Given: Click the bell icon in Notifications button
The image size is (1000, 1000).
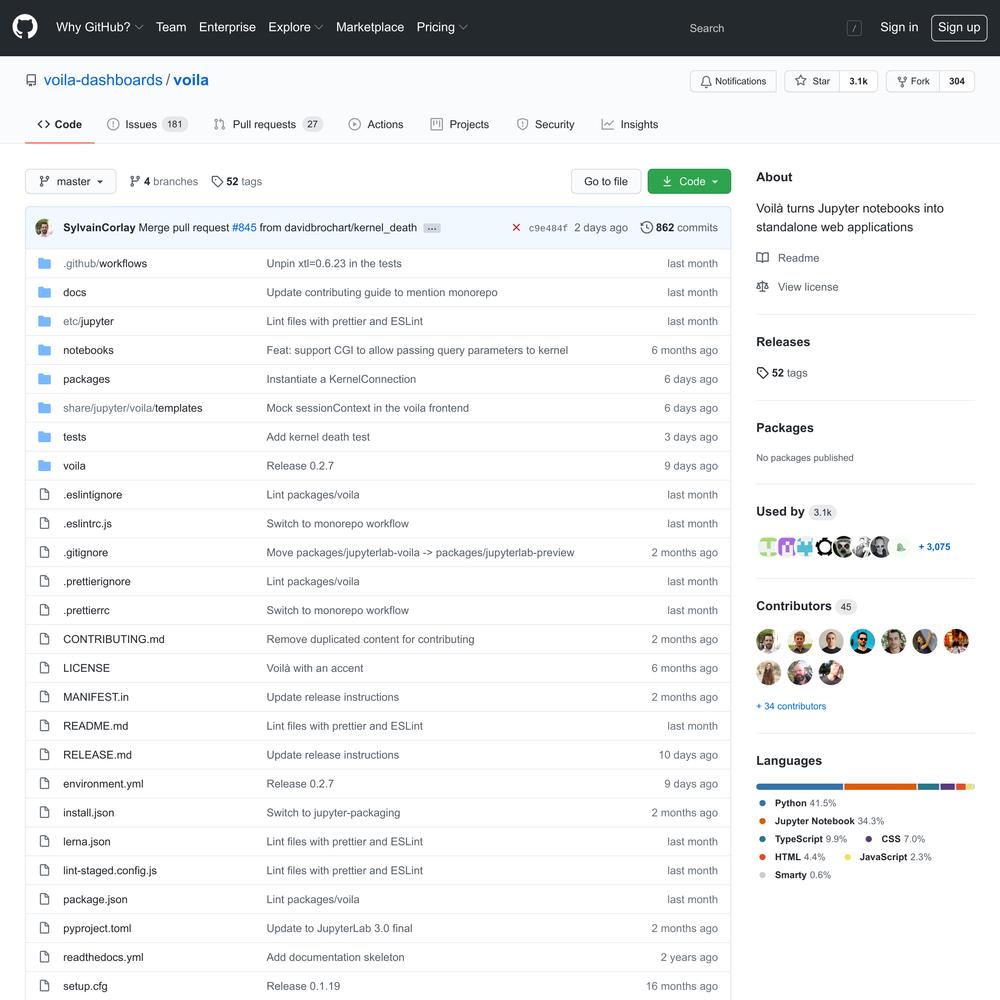Looking at the screenshot, I should (706, 82).
